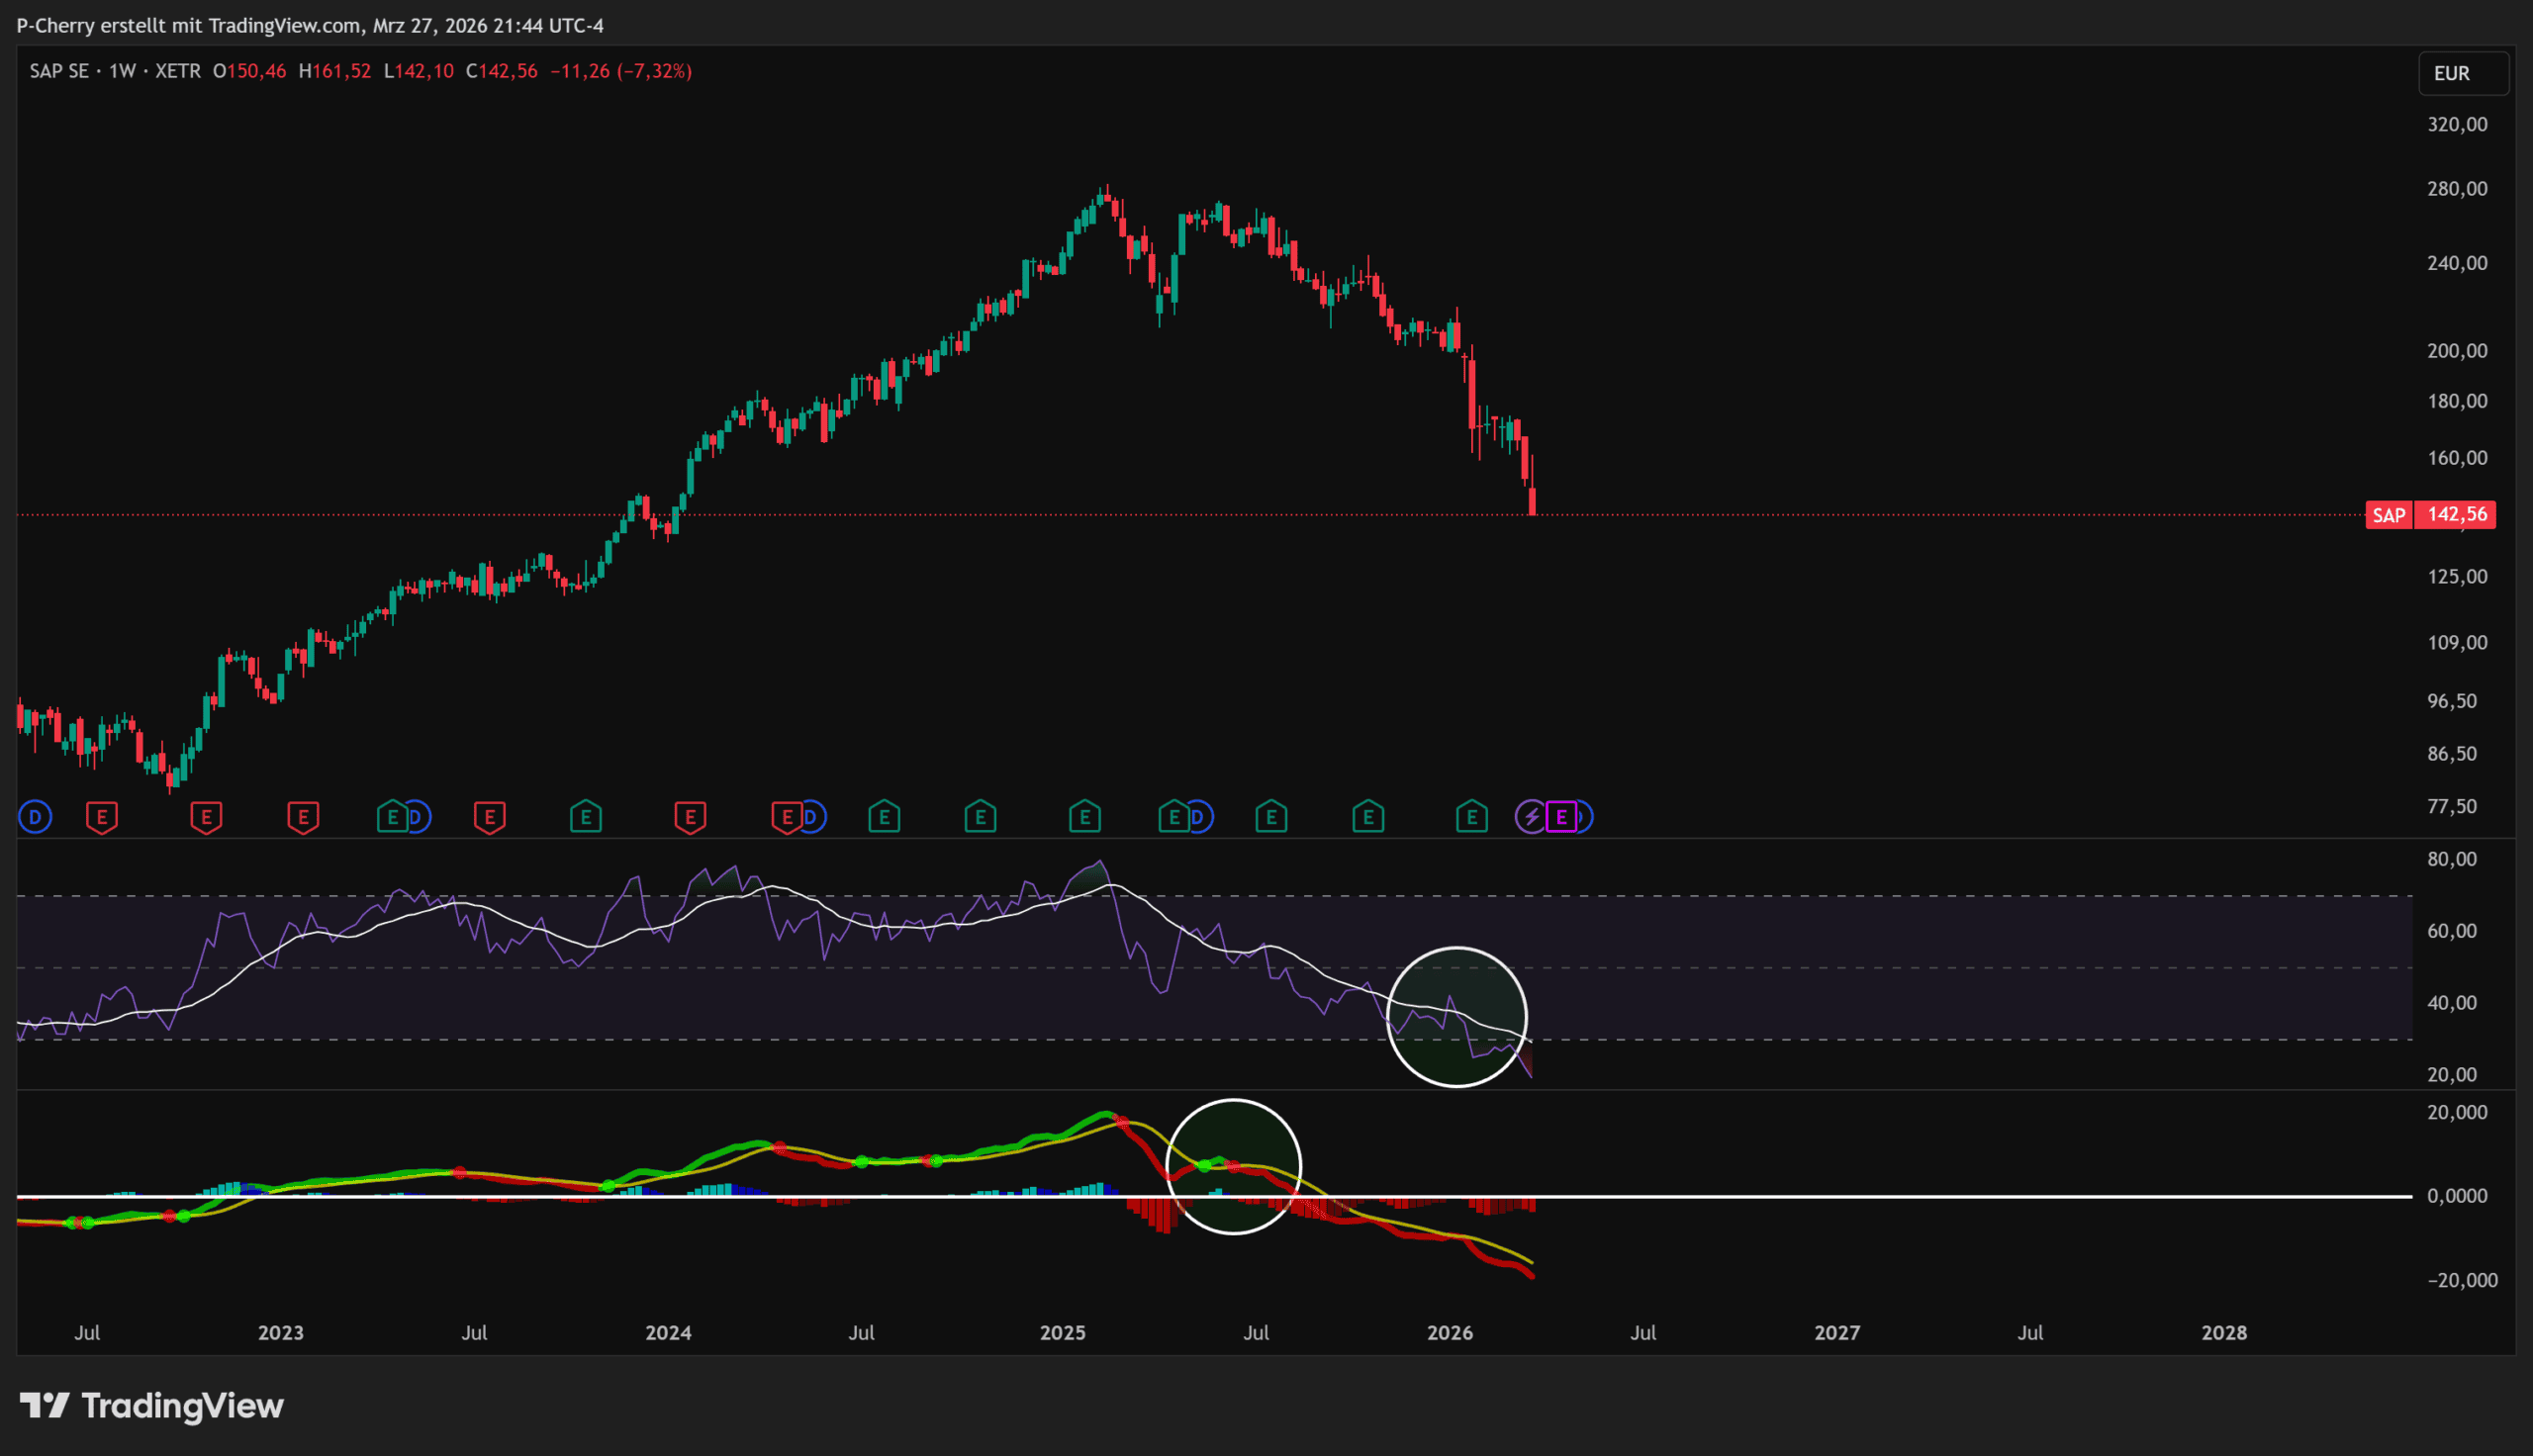Click the 0,0000 label on the MACD scale
This screenshot has height=1456, width=2533.
2456,1195
